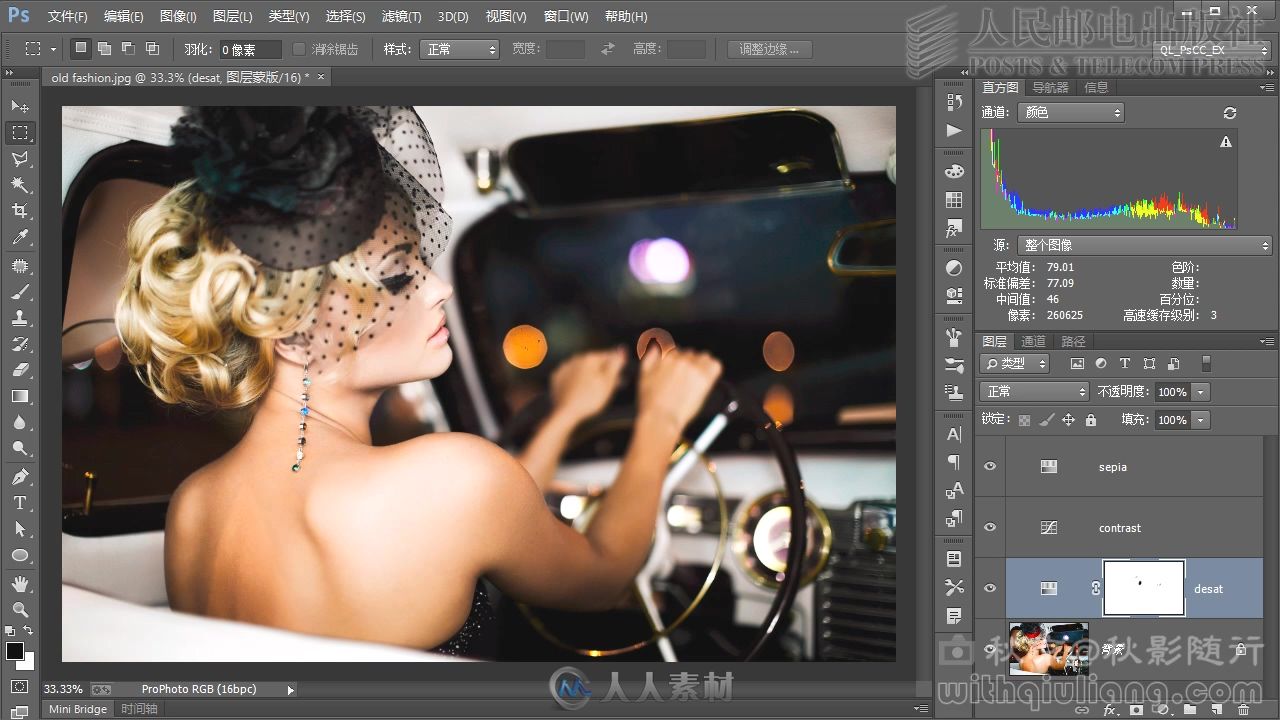Open the QL_PsCC_EX workspace dropdown
The height and width of the screenshot is (720, 1280).
point(1212,49)
